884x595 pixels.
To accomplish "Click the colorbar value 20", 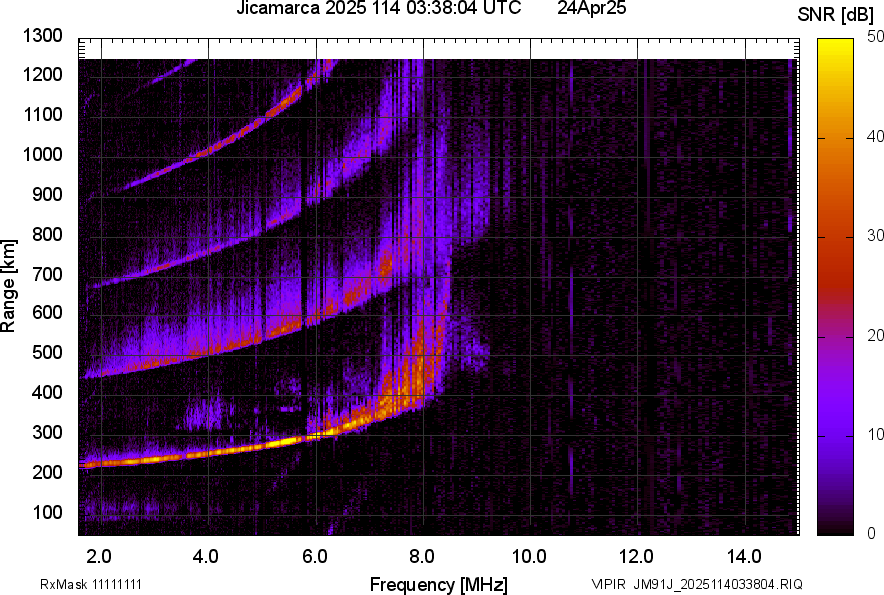I will pyautogui.click(x=876, y=335).
